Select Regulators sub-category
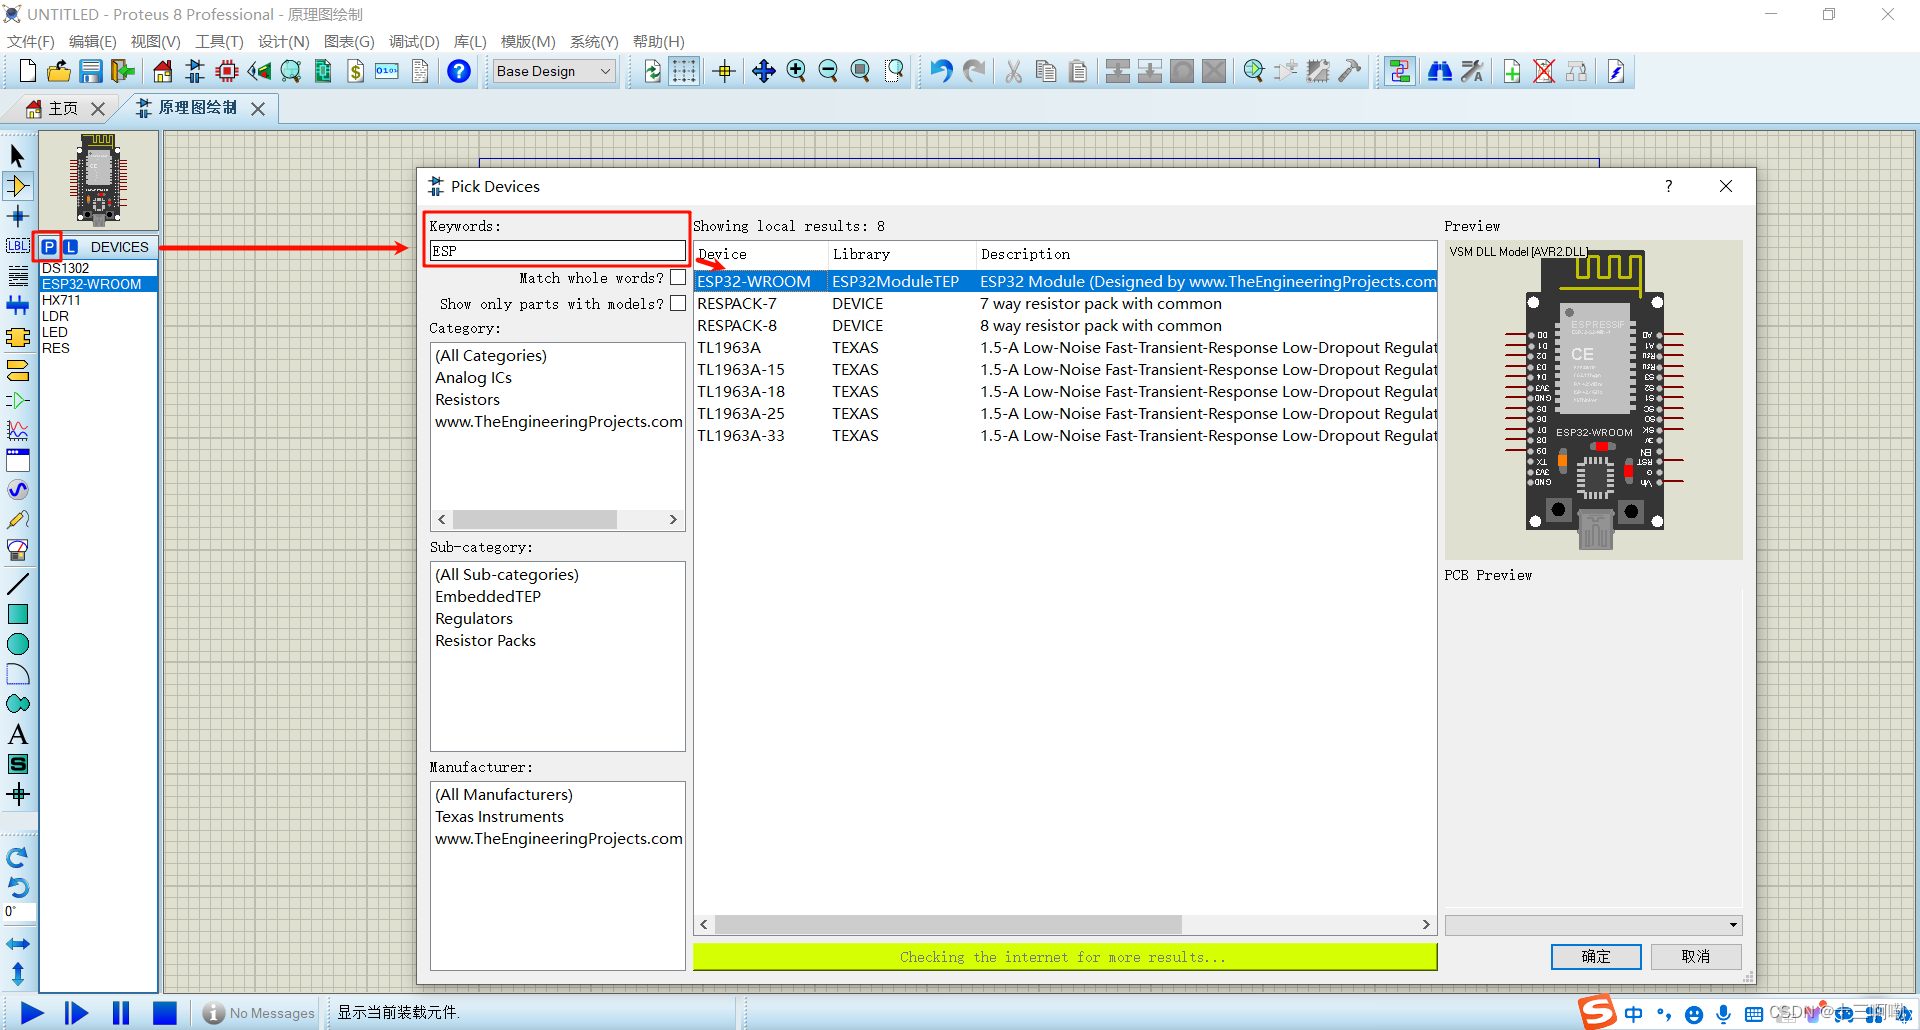 [x=474, y=619]
